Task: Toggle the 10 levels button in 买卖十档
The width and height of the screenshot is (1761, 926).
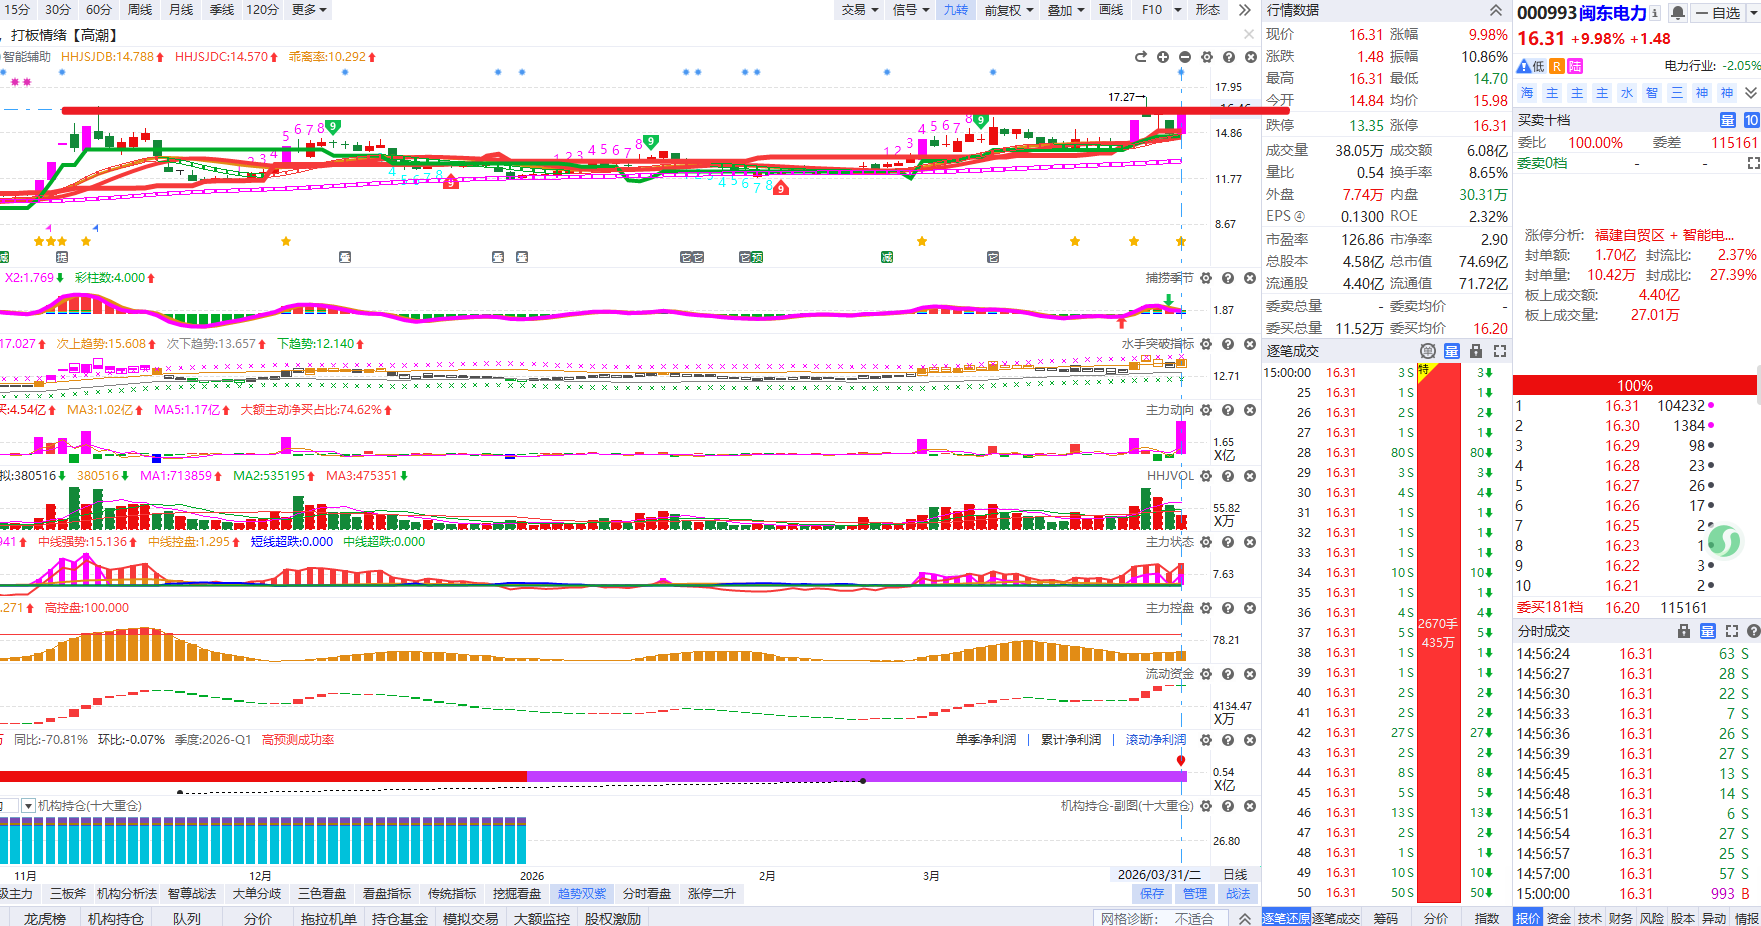Action: [1751, 120]
